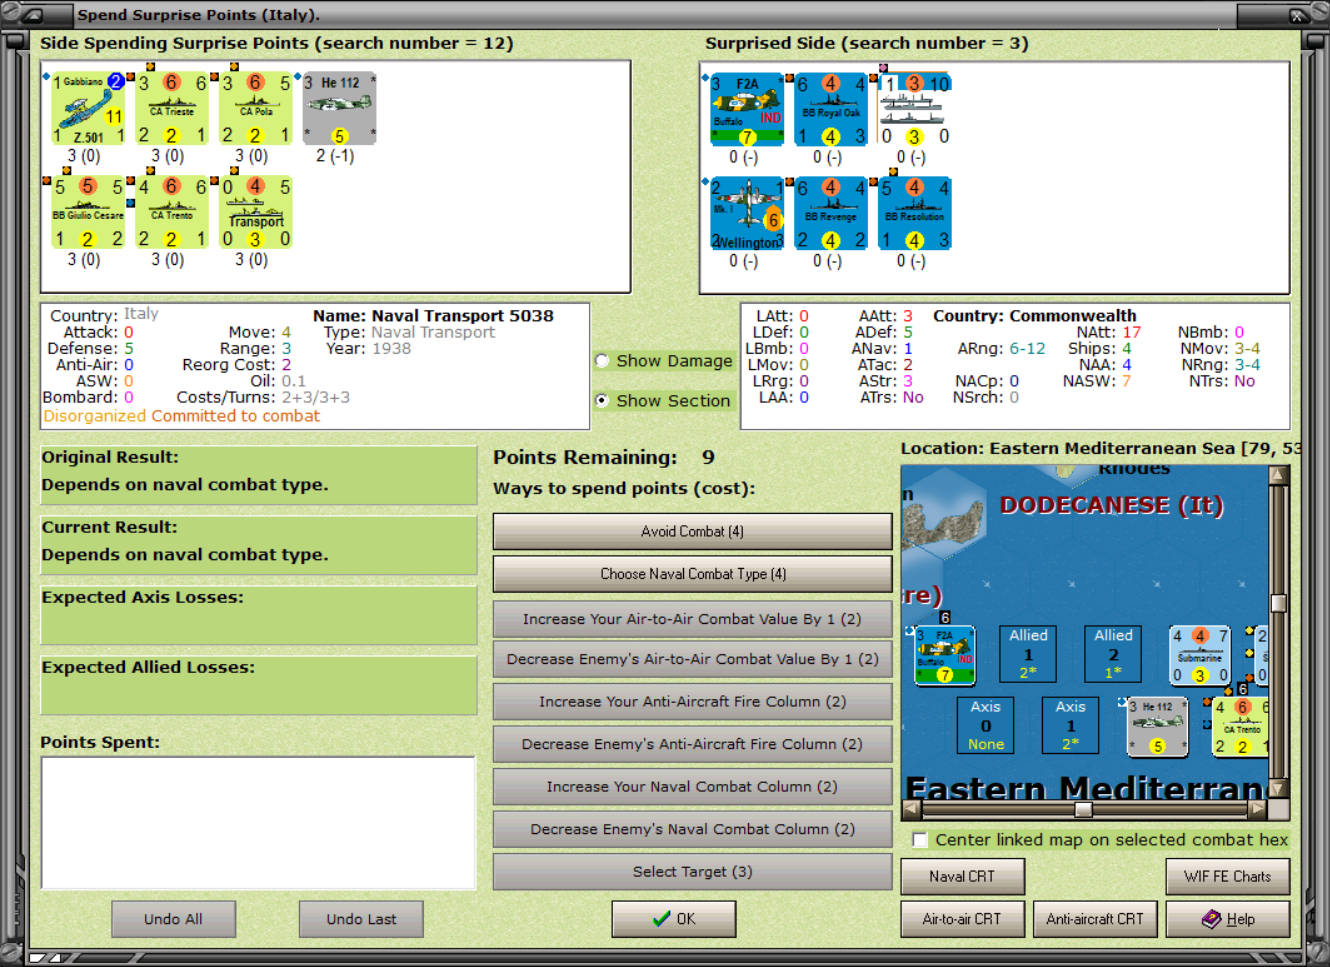1330x967 pixels.
Task: Open the Anti-aircraft CRT chart
Action: tap(1094, 919)
